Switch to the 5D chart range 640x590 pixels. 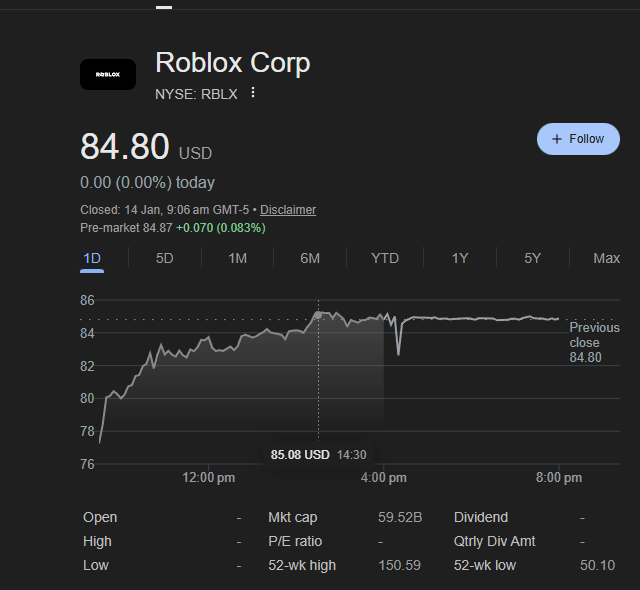(164, 258)
